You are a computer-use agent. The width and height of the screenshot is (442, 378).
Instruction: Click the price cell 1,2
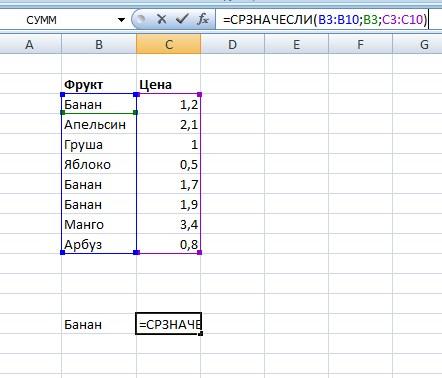(x=169, y=104)
